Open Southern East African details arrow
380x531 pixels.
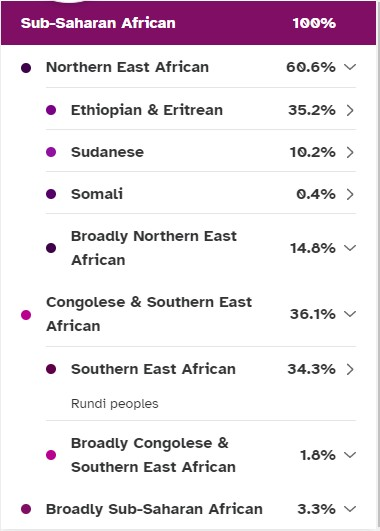click(x=350, y=369)
